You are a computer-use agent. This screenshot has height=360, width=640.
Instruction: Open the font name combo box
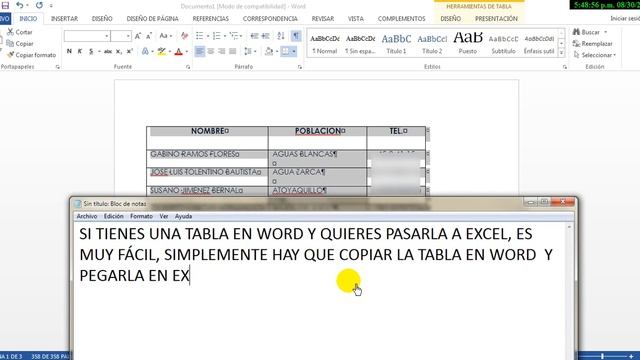coord(87,36)
